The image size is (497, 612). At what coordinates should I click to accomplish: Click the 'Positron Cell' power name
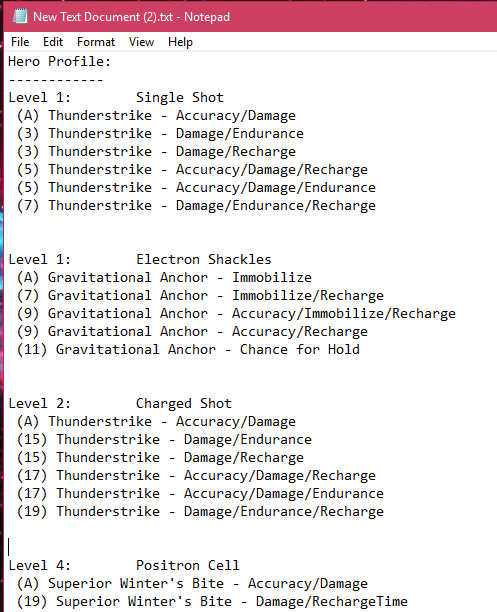click(187, 565)
